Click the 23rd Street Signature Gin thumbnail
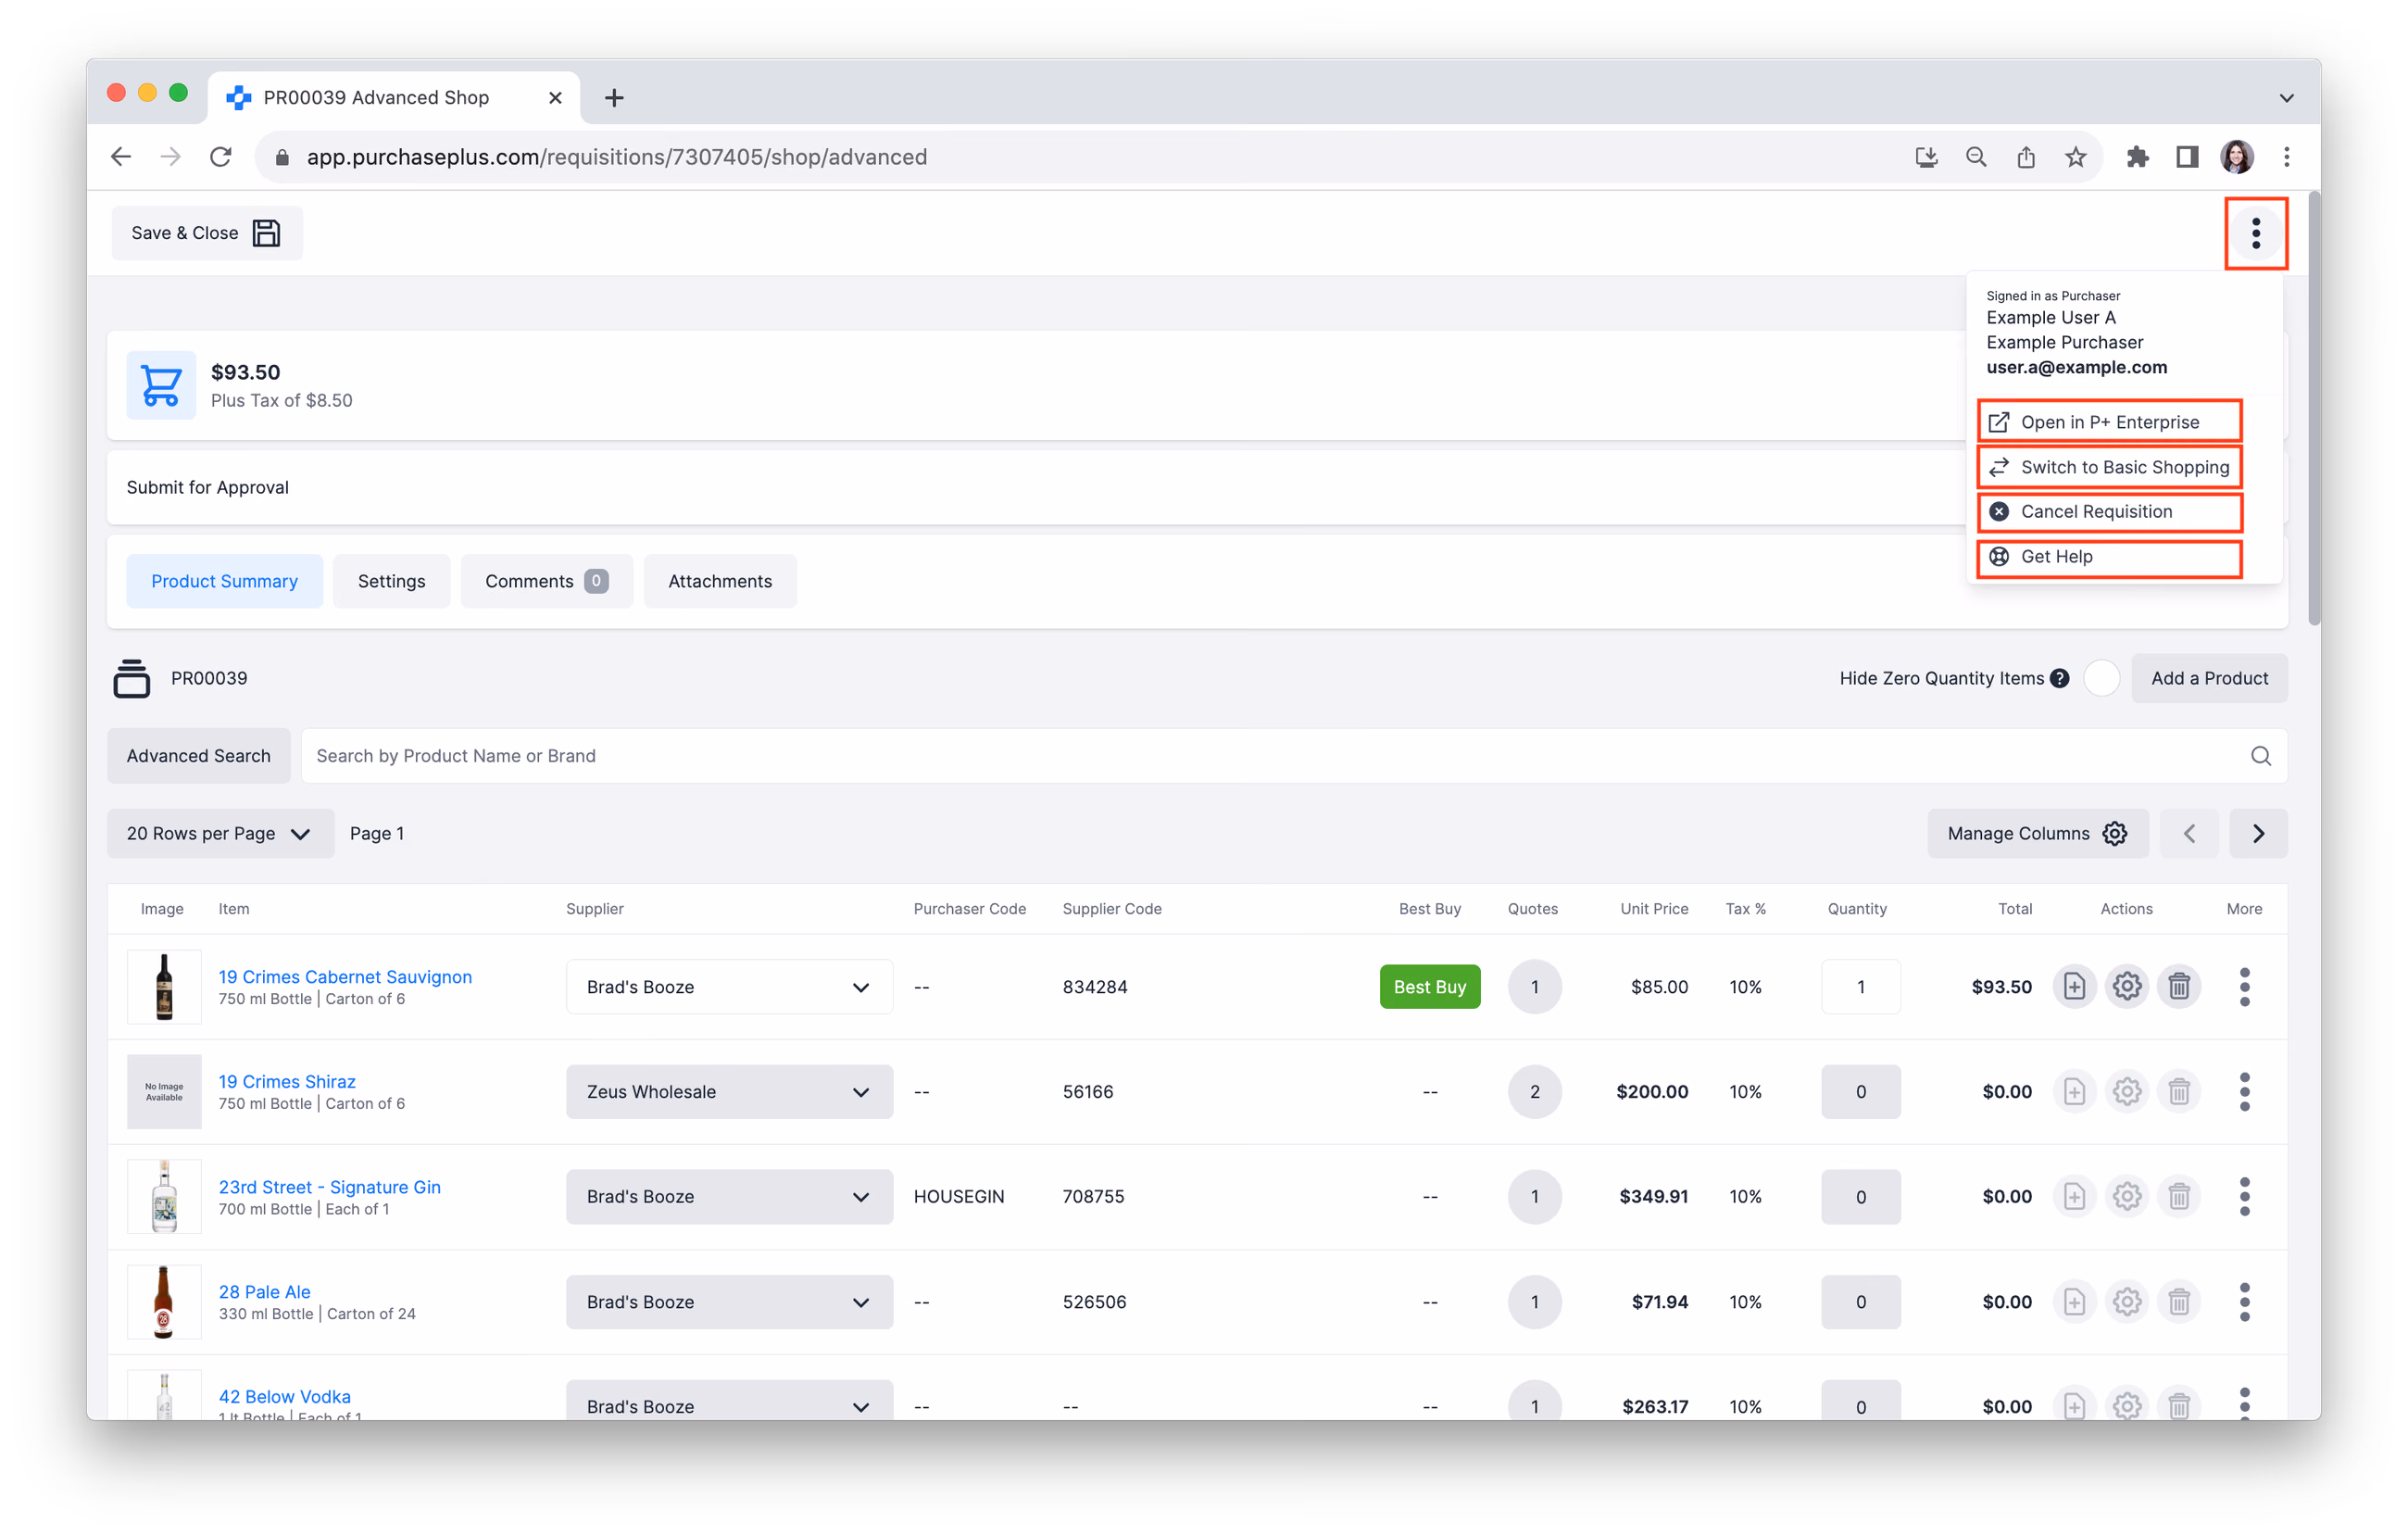Image resolution: width=2408 pixels, height=1535 pixels. pos(164,1197)
